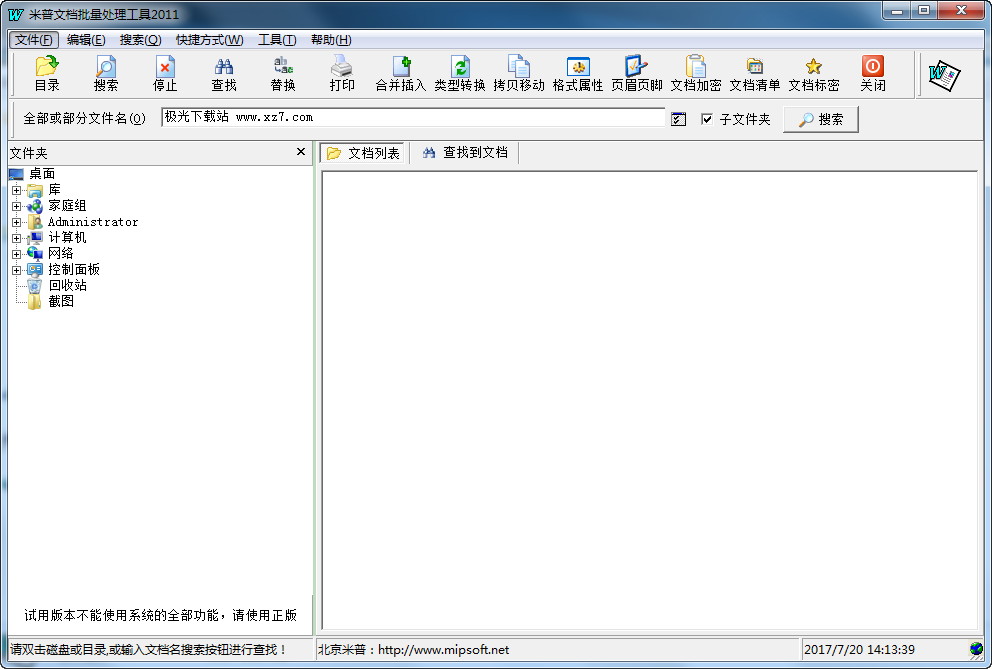The height and width of the screenshot is (669, 992).
Task: Select 控制面板 label in the tree
Action: coord(74,270)
